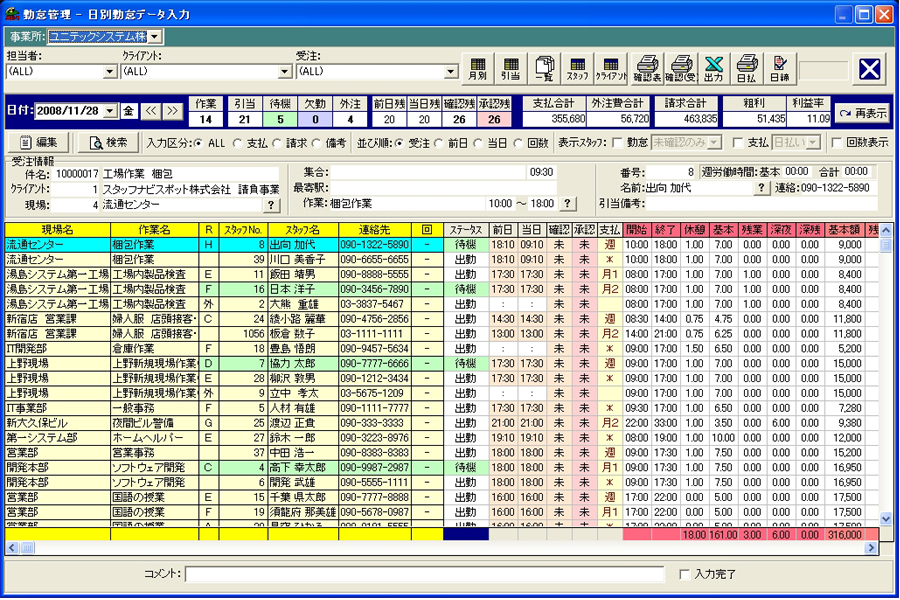
Task: Click the 出力 Excel export icon
Action: [x=713, y=67]
